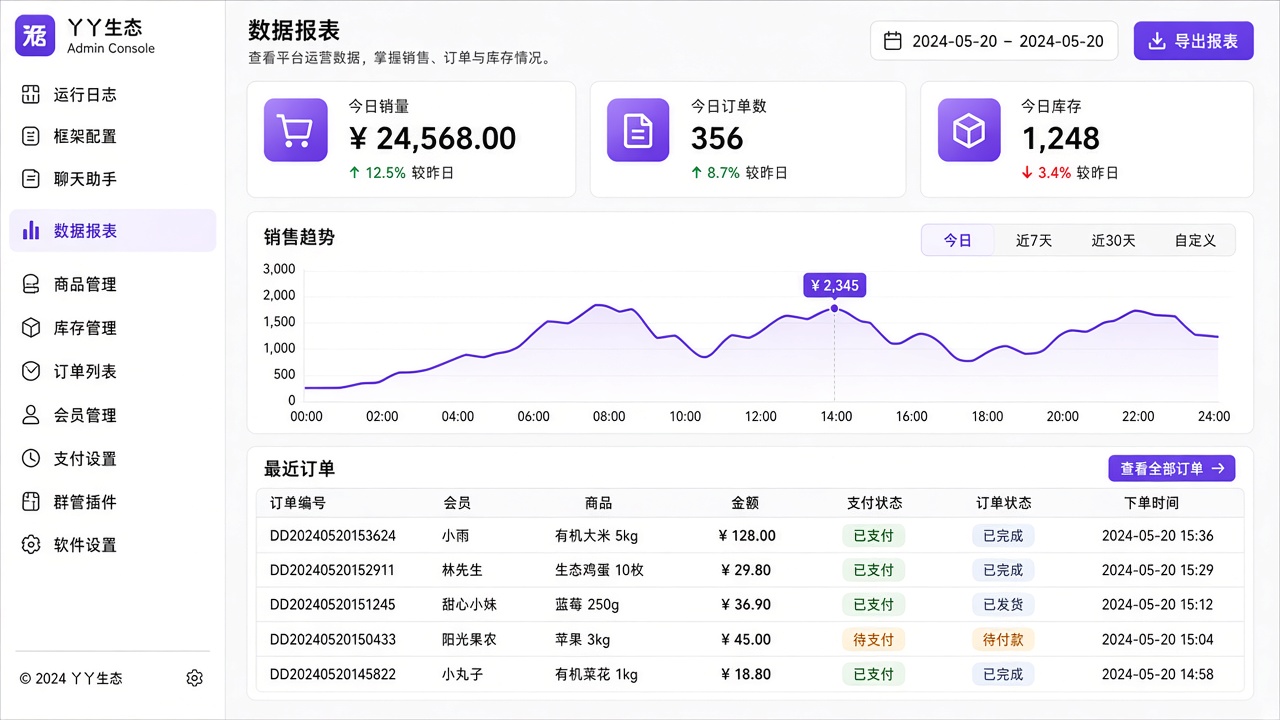The image size is (1280, 720).
Task: Click product 有机大米 5kg
Action: [x=596, y=536]
